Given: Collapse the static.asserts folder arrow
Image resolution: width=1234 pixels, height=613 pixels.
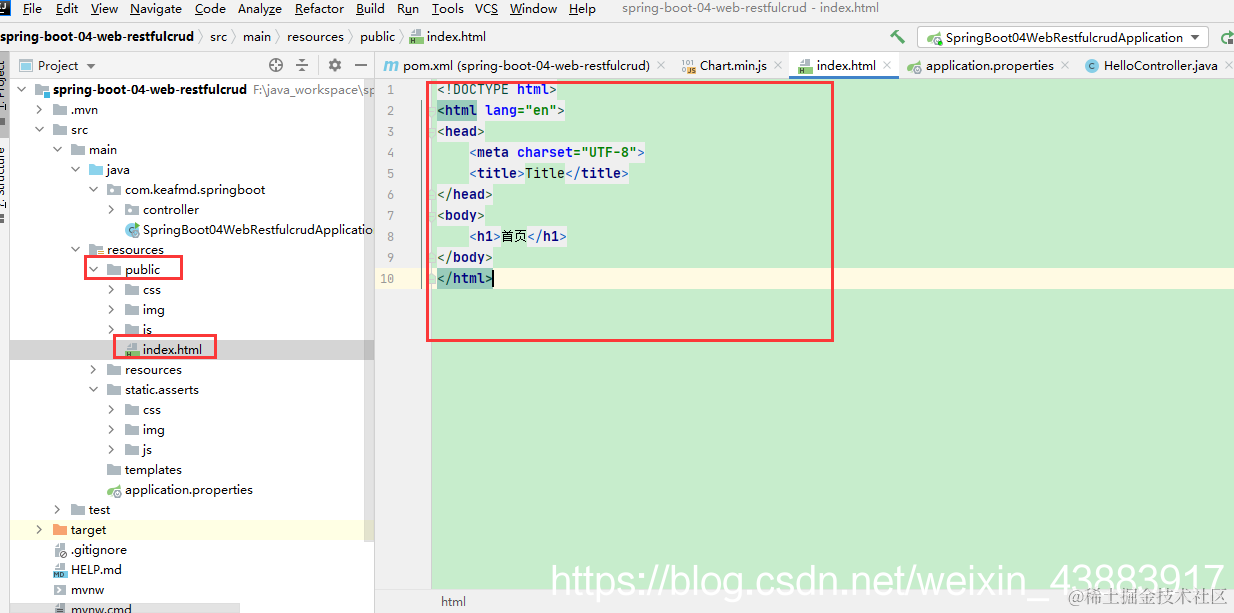Looking at the screenshot, I should 94,390.
